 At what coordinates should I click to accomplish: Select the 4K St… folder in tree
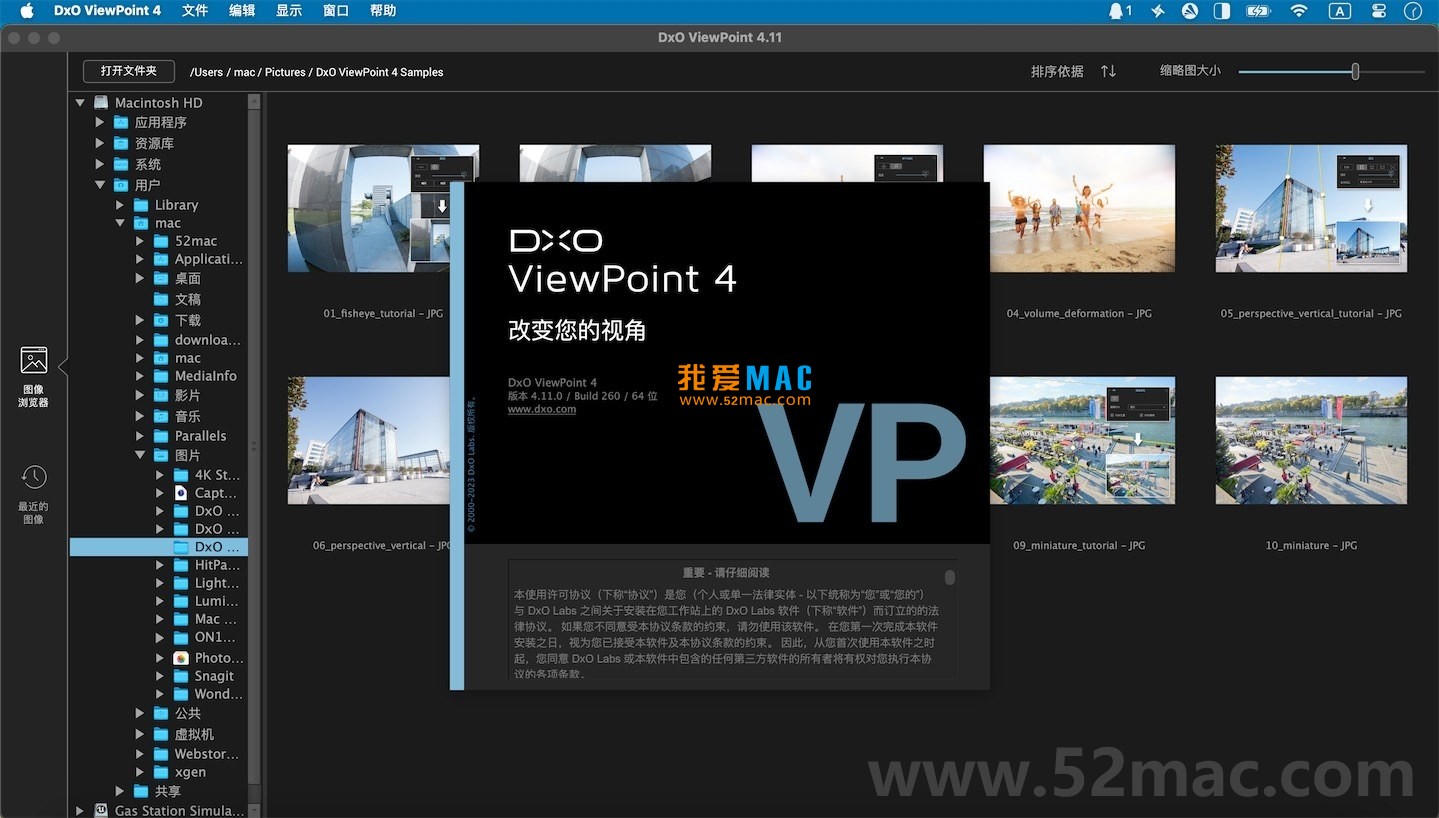217,475
